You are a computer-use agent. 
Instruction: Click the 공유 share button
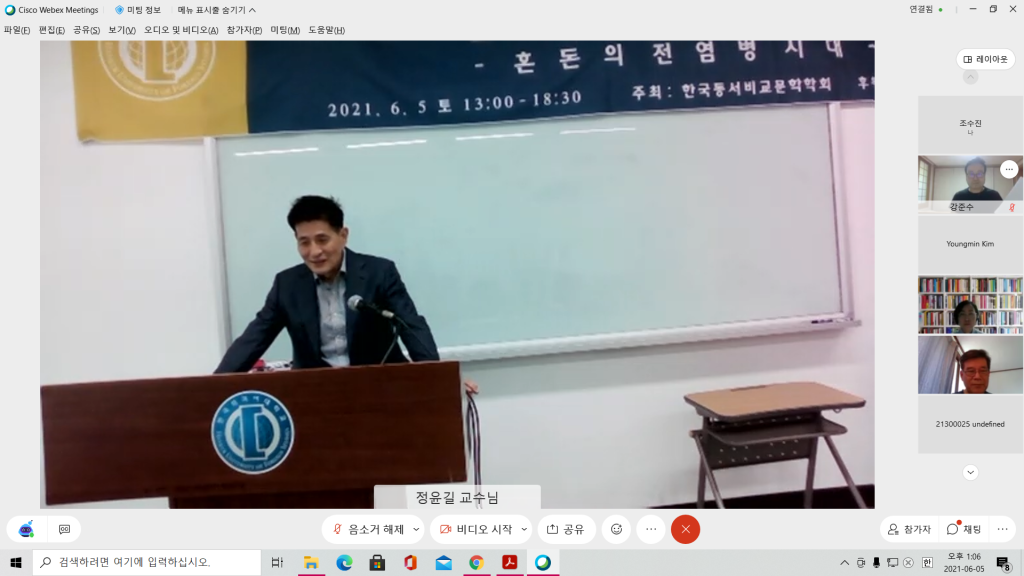tap(566, 529)
